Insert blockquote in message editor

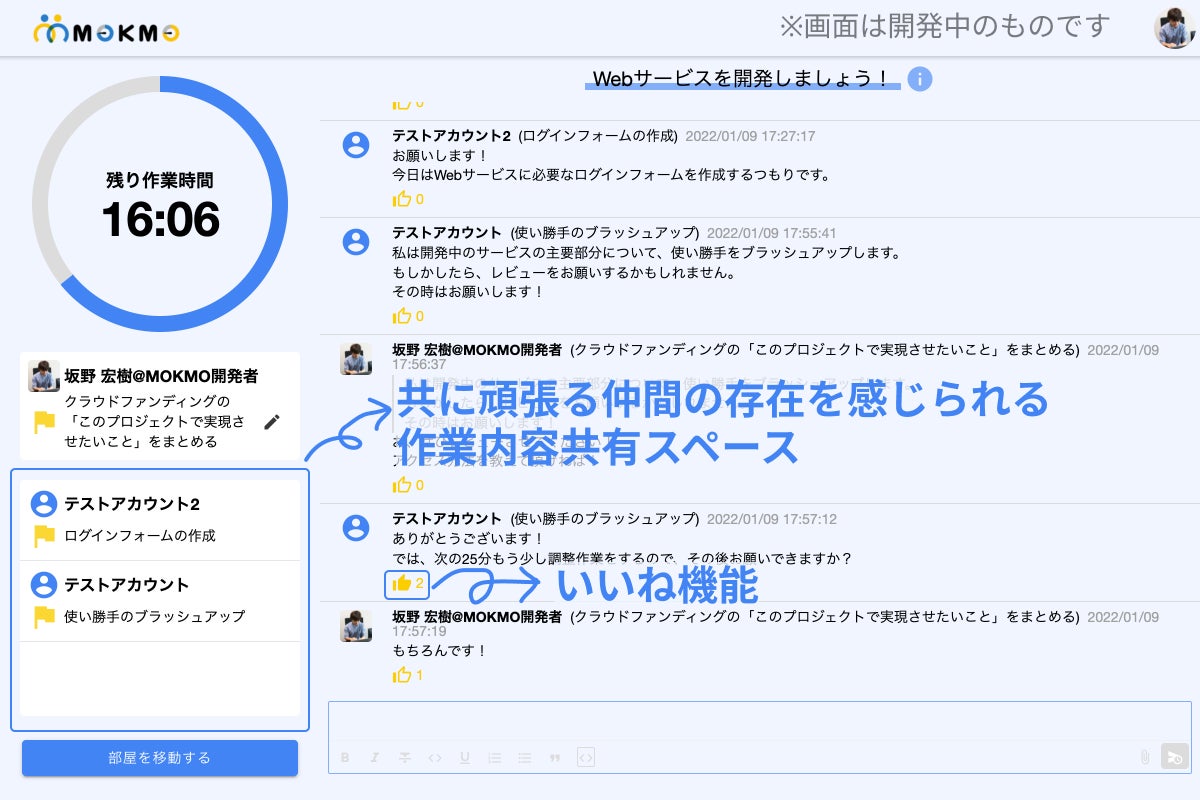(554, 758)
